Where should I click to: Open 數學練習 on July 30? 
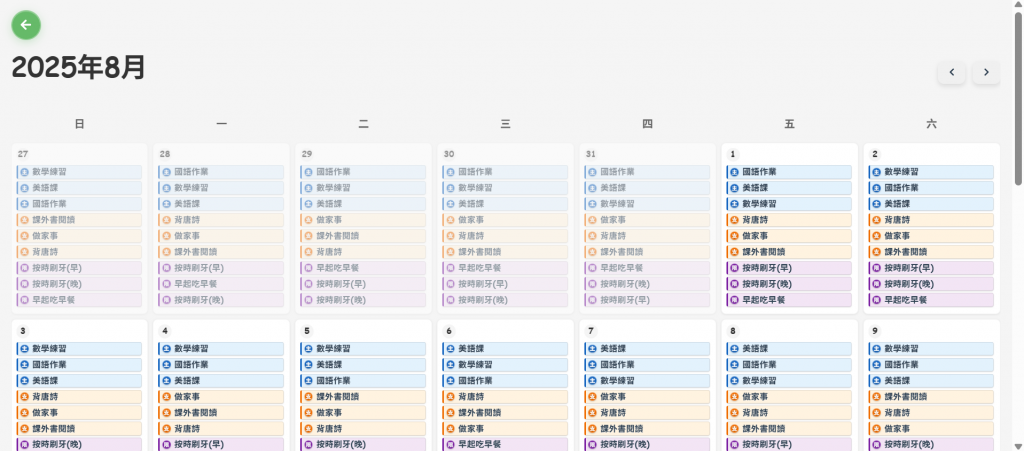(505, 188)
